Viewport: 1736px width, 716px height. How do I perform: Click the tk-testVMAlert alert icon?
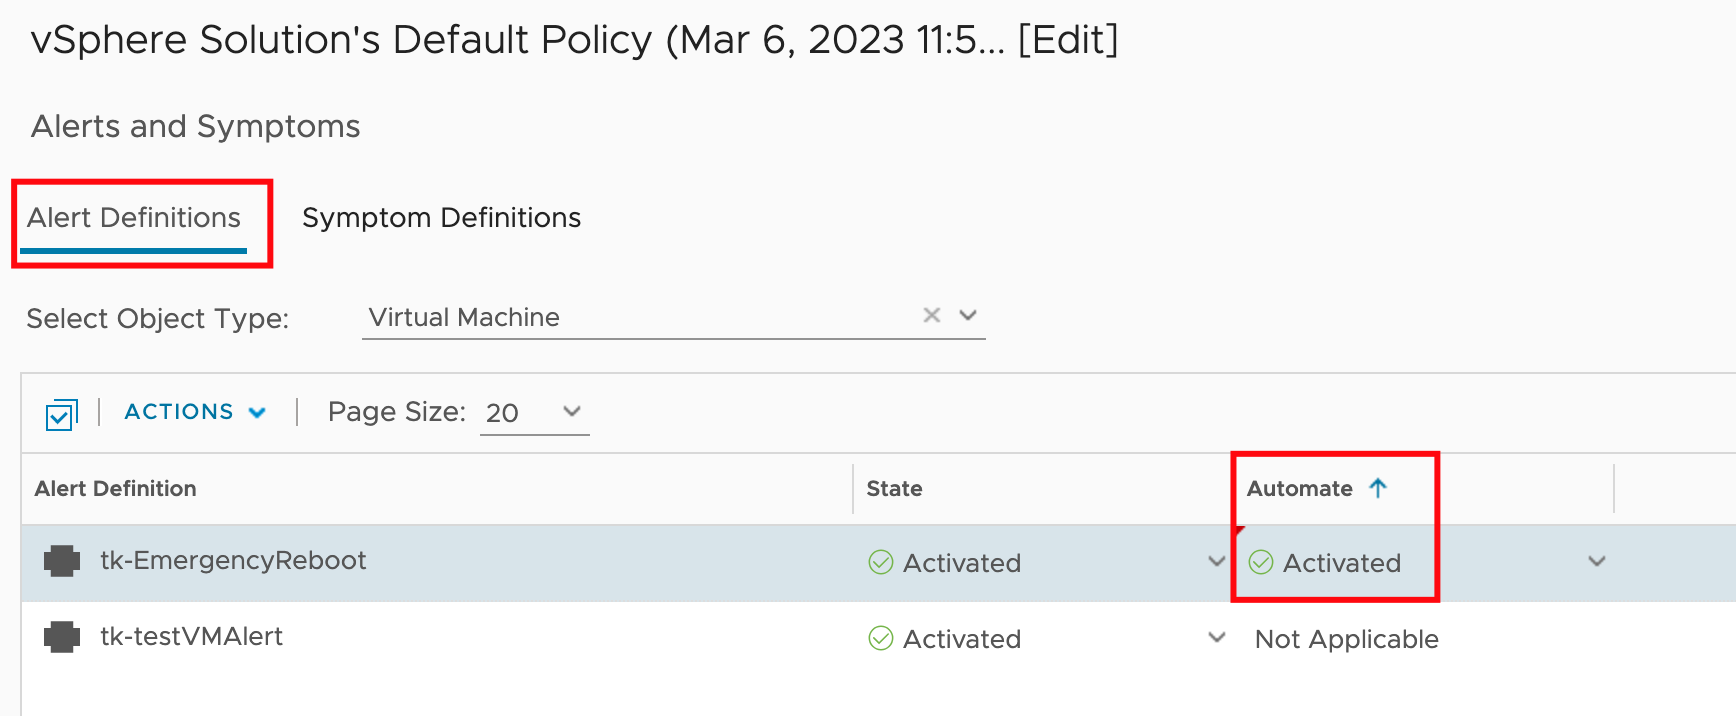tap(62, 637)
